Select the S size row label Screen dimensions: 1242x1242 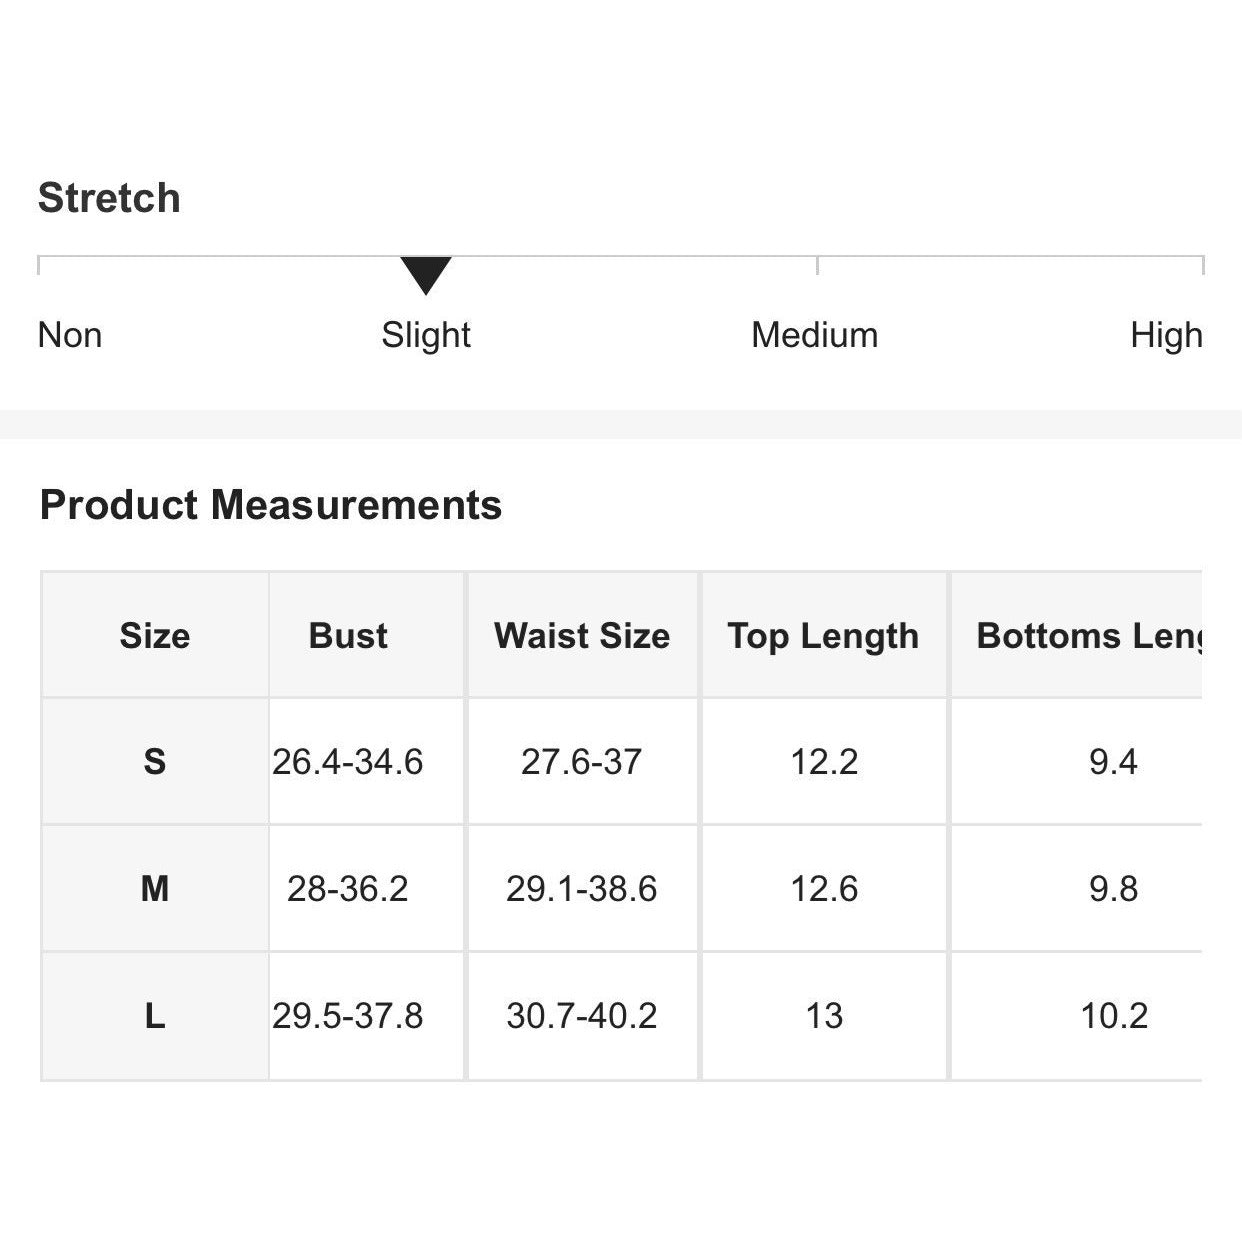point(155,762)
